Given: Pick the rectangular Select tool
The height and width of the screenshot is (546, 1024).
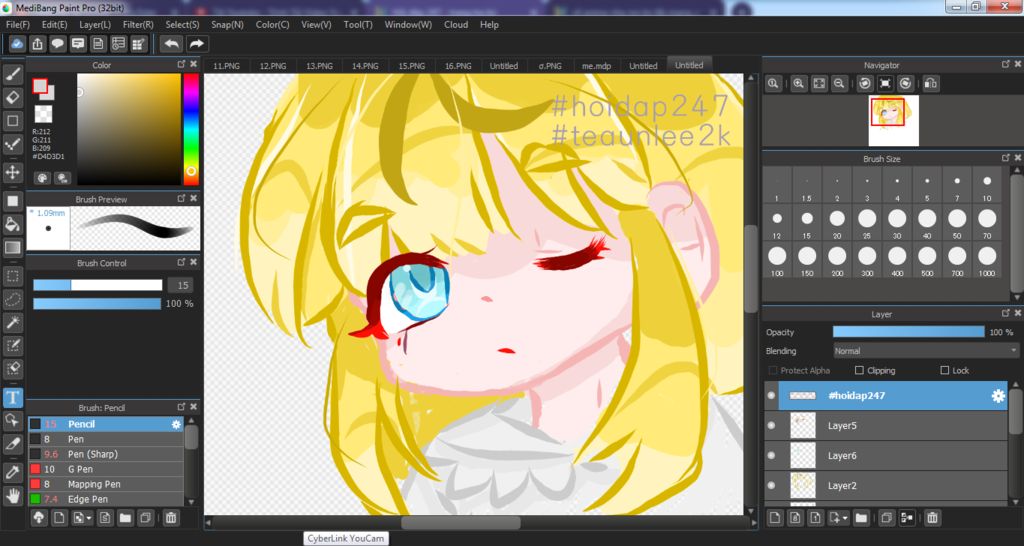Looking at the screenshot, I should pyautogui.click(x=13, y=276).
